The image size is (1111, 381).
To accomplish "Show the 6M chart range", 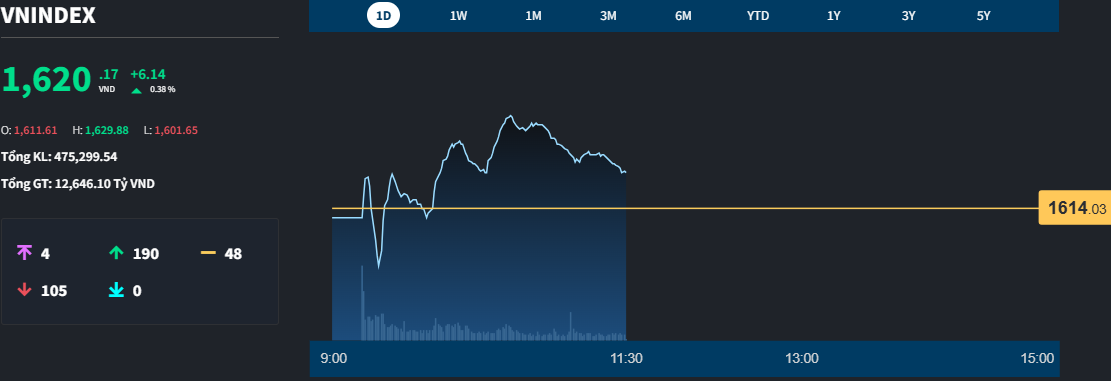I will click(x=683, y=16).
